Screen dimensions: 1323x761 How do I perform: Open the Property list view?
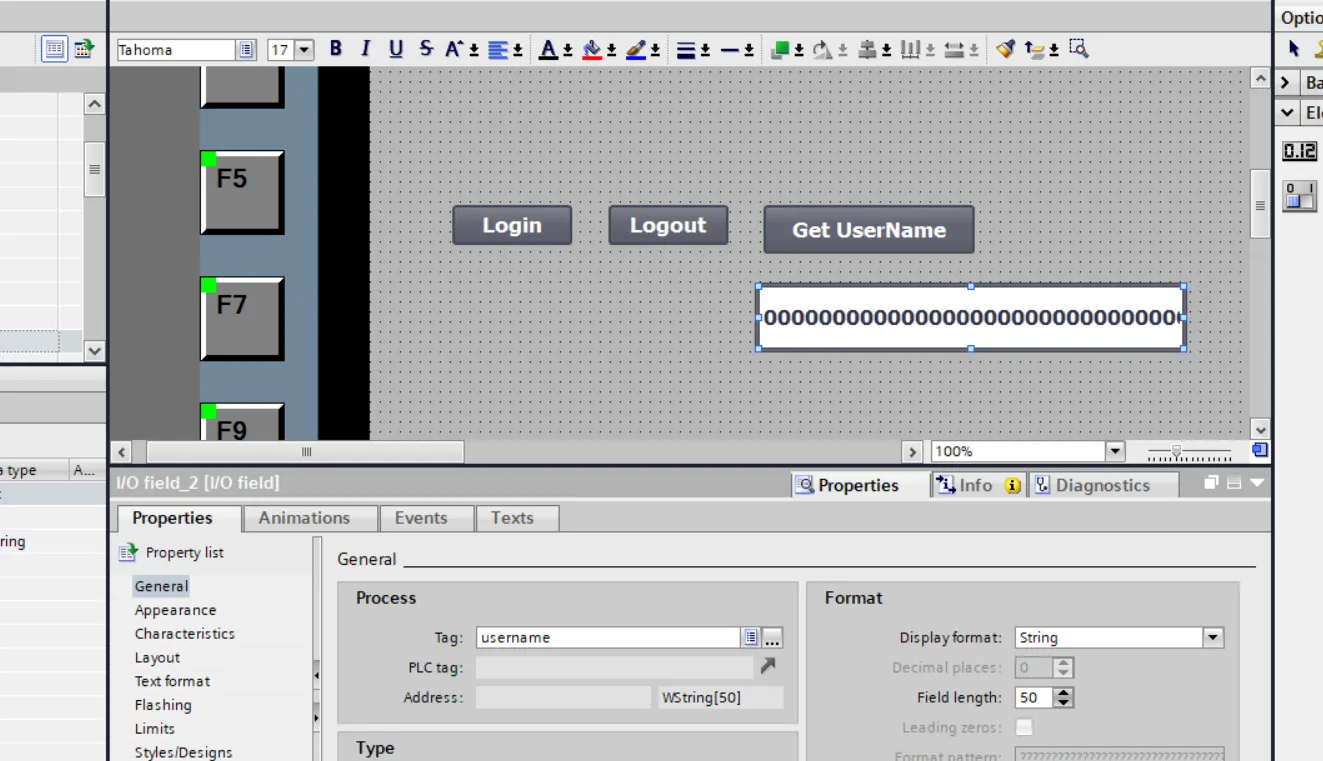point(171,552)
